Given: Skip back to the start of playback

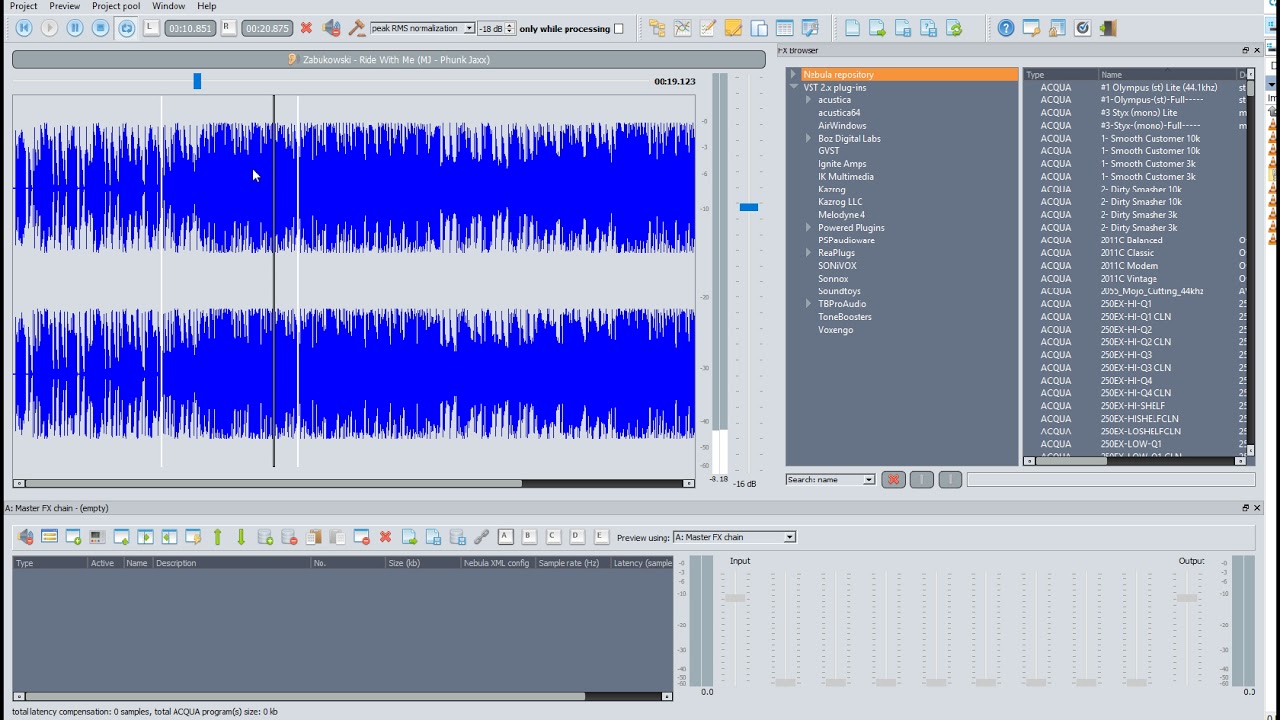Looking at the screenshot, I should click(24, 28).
